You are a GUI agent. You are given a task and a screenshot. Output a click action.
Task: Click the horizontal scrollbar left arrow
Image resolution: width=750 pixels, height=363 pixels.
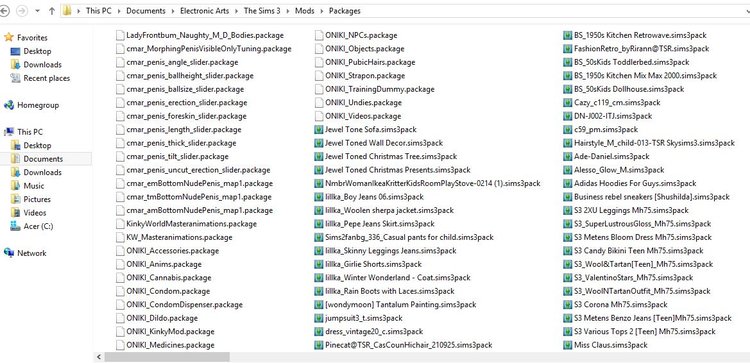tap(99, 357)
